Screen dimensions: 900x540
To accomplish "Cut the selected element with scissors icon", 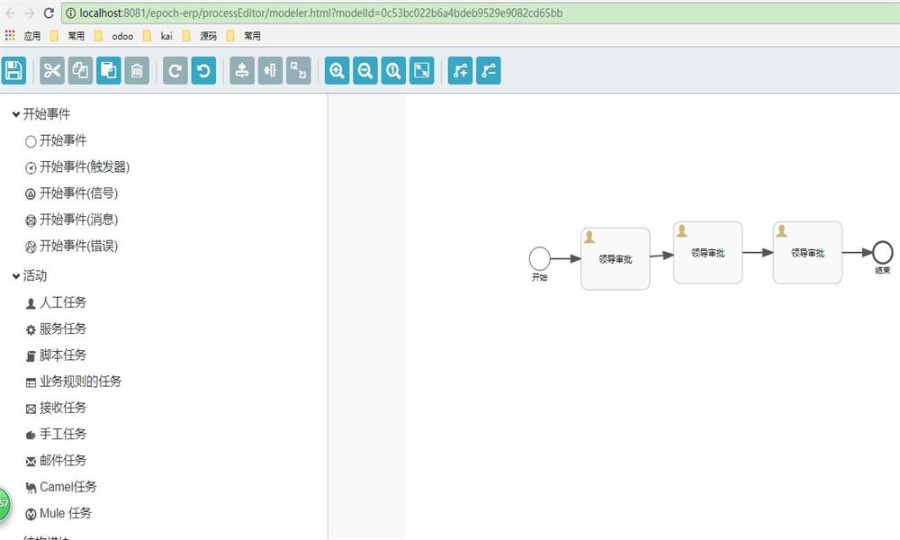I will tap(52, 71).
